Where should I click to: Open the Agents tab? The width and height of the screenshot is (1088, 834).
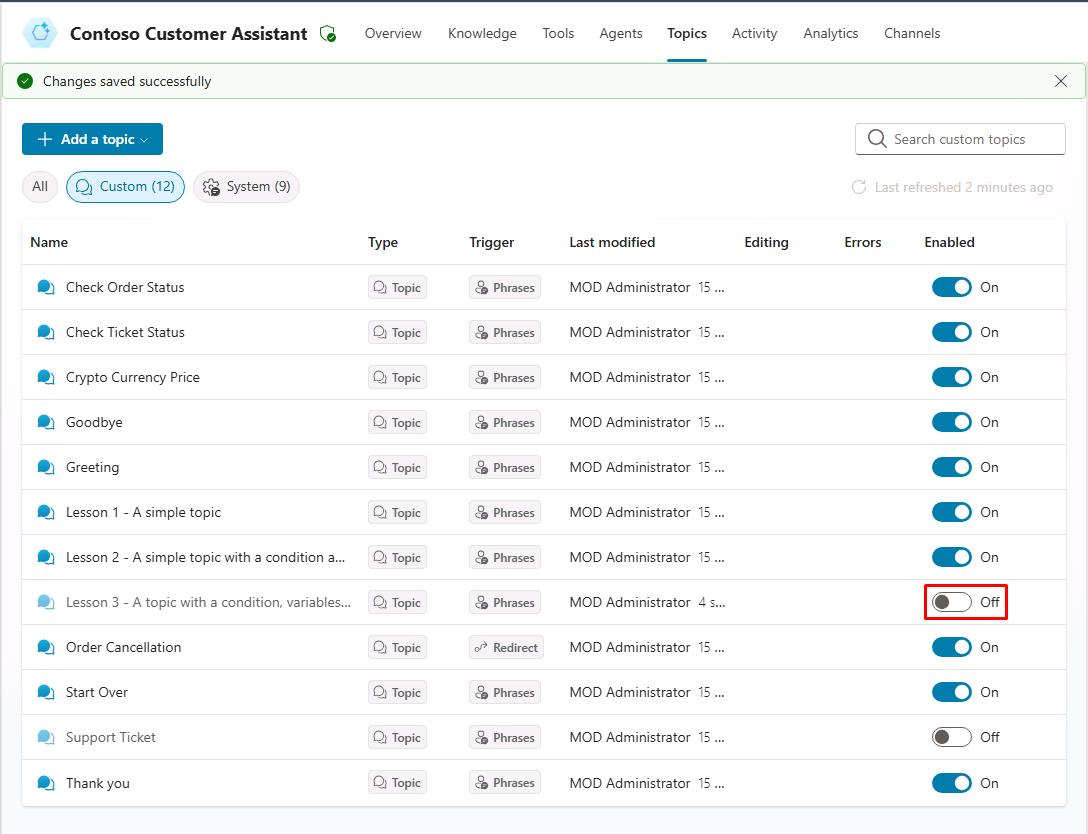point(621,33)
